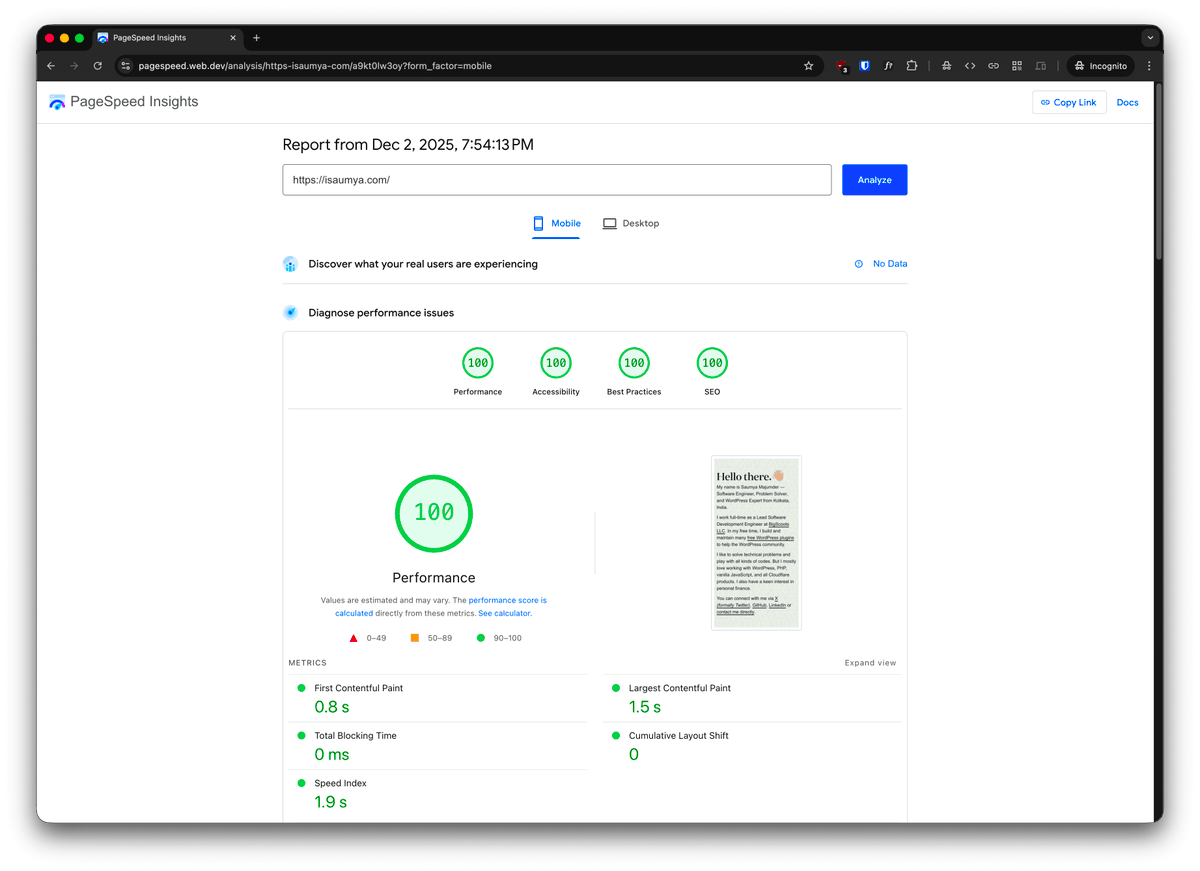Click the Copy Link button
This screenshot has width=1200, height=871.
[1069, 102]
